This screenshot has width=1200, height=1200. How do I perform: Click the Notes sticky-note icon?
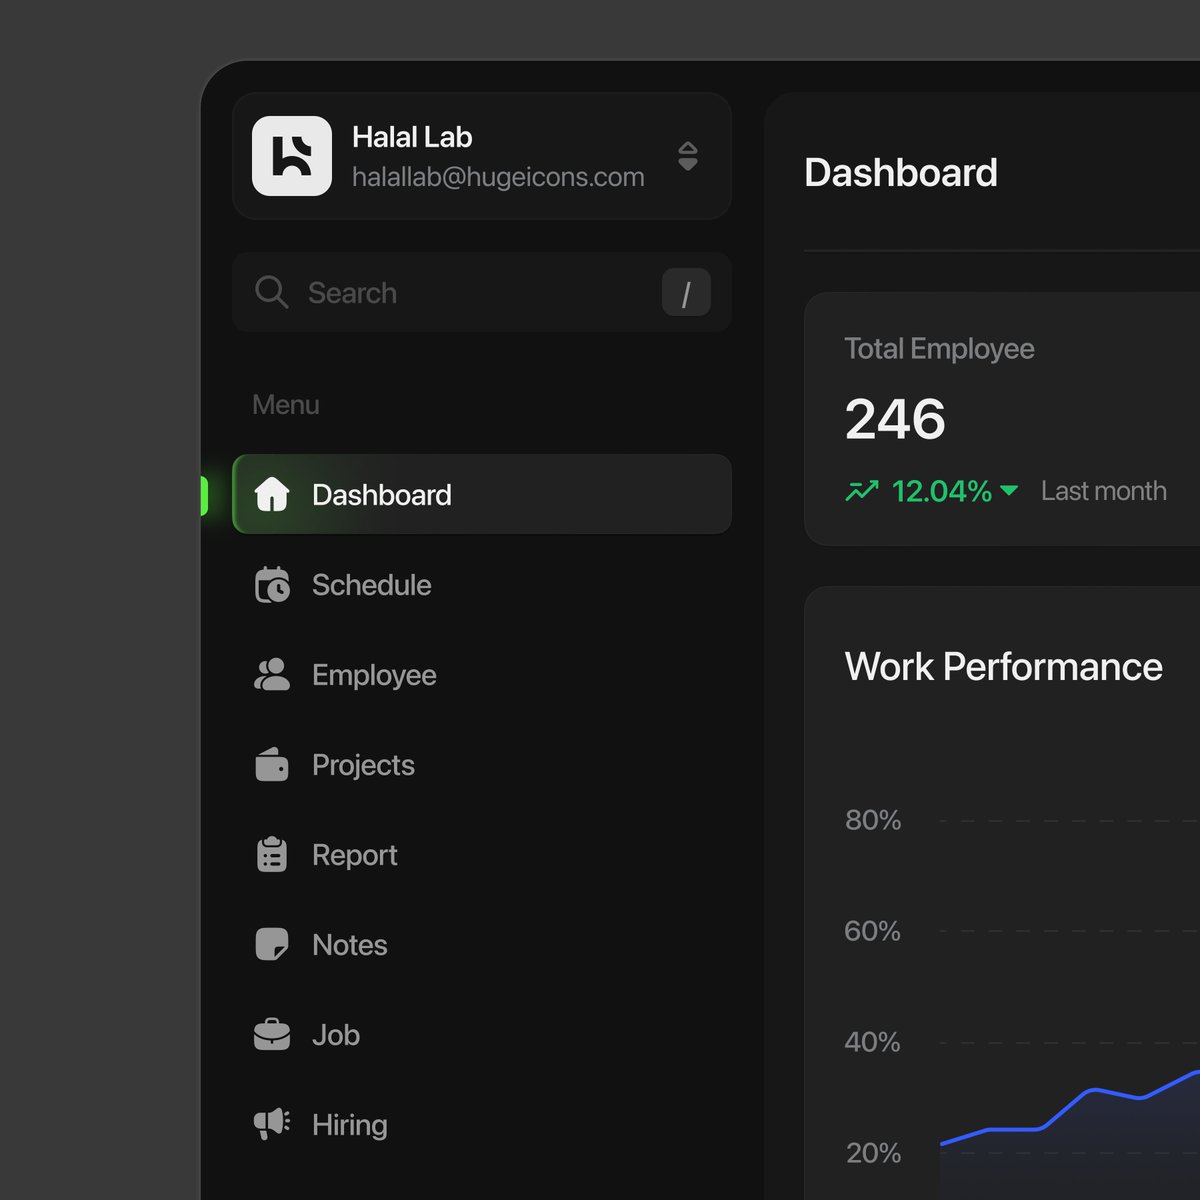(x=272, y=945)
